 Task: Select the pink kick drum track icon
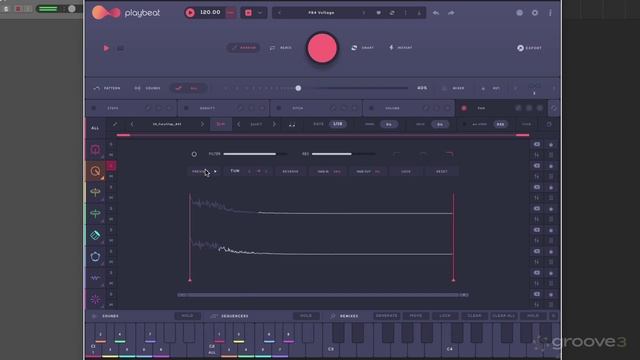pos(95,149)
